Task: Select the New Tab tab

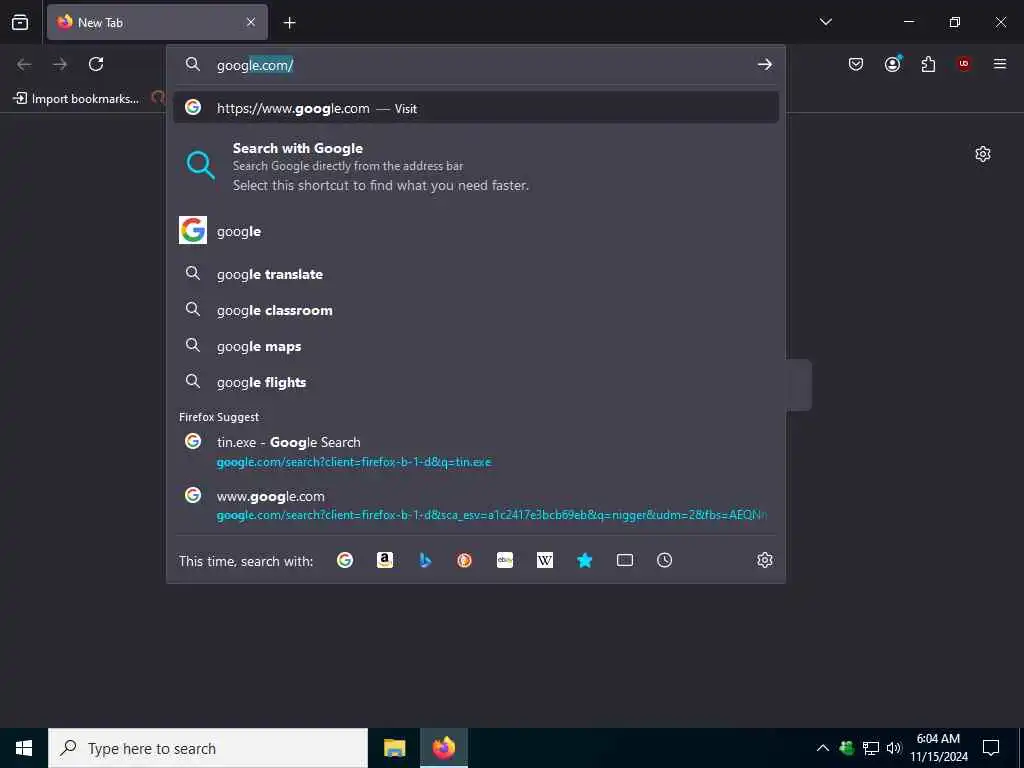Action: click(157, 22)
